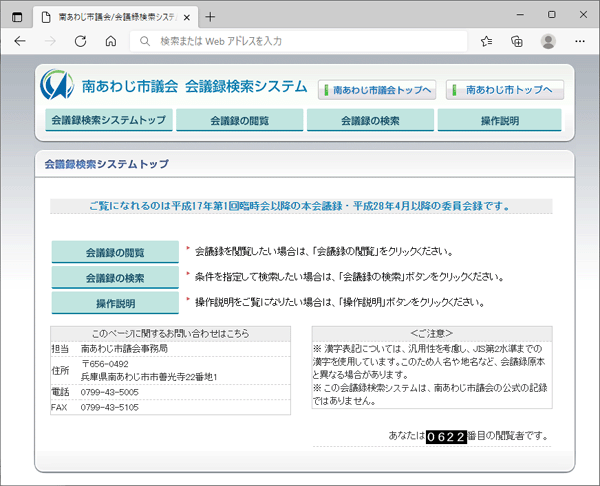Viewport: 600px width, 486px height.
Task: Maximize the browser window
Action: click(551, 15)
